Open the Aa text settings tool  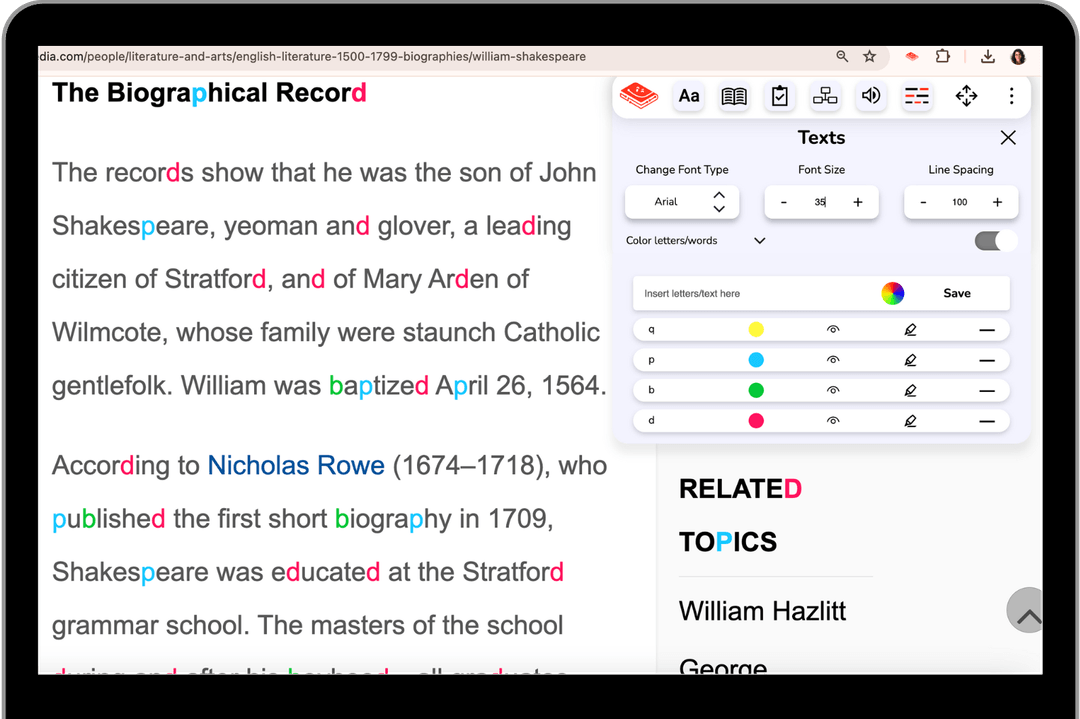(687, 96)
